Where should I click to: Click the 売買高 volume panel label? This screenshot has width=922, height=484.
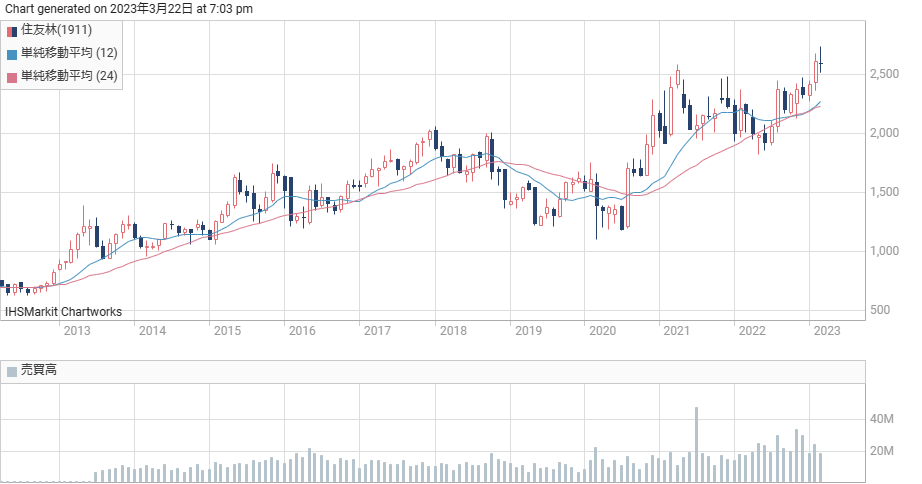point(39,370)
